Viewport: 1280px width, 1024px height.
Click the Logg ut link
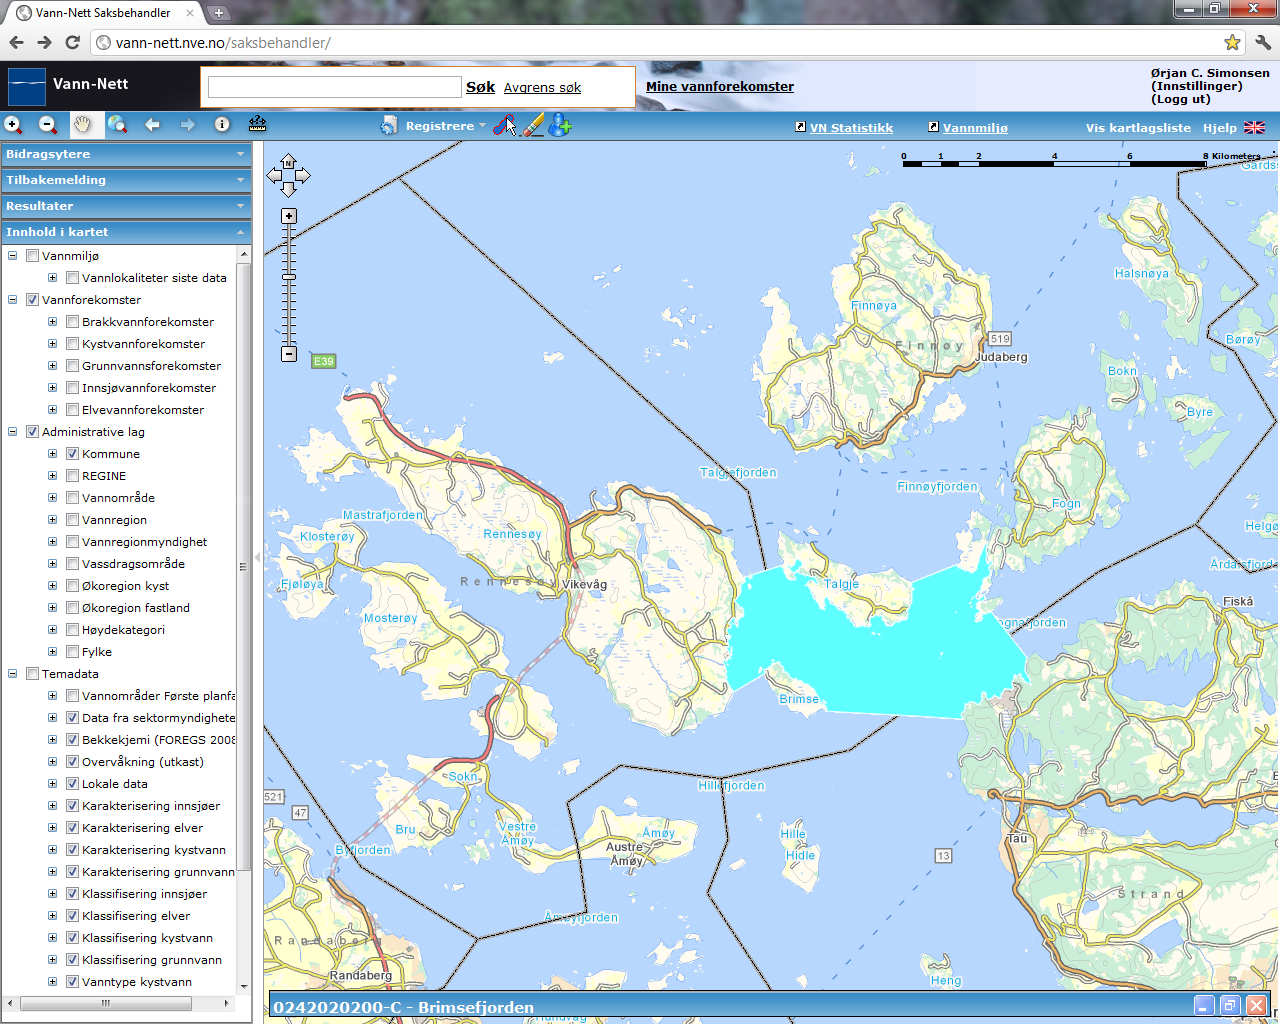(x=1181, y=99)
